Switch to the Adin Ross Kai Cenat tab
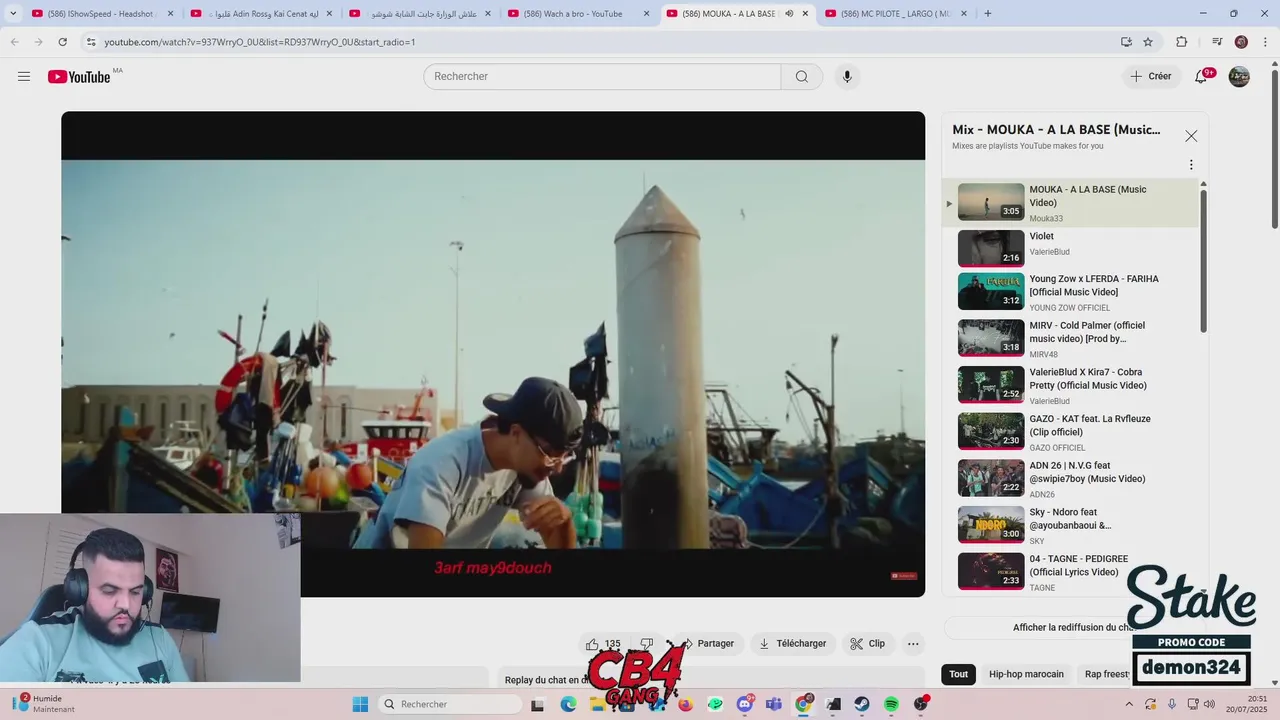The height and width of the screenshot is (720, 1280). click(262, 14)
